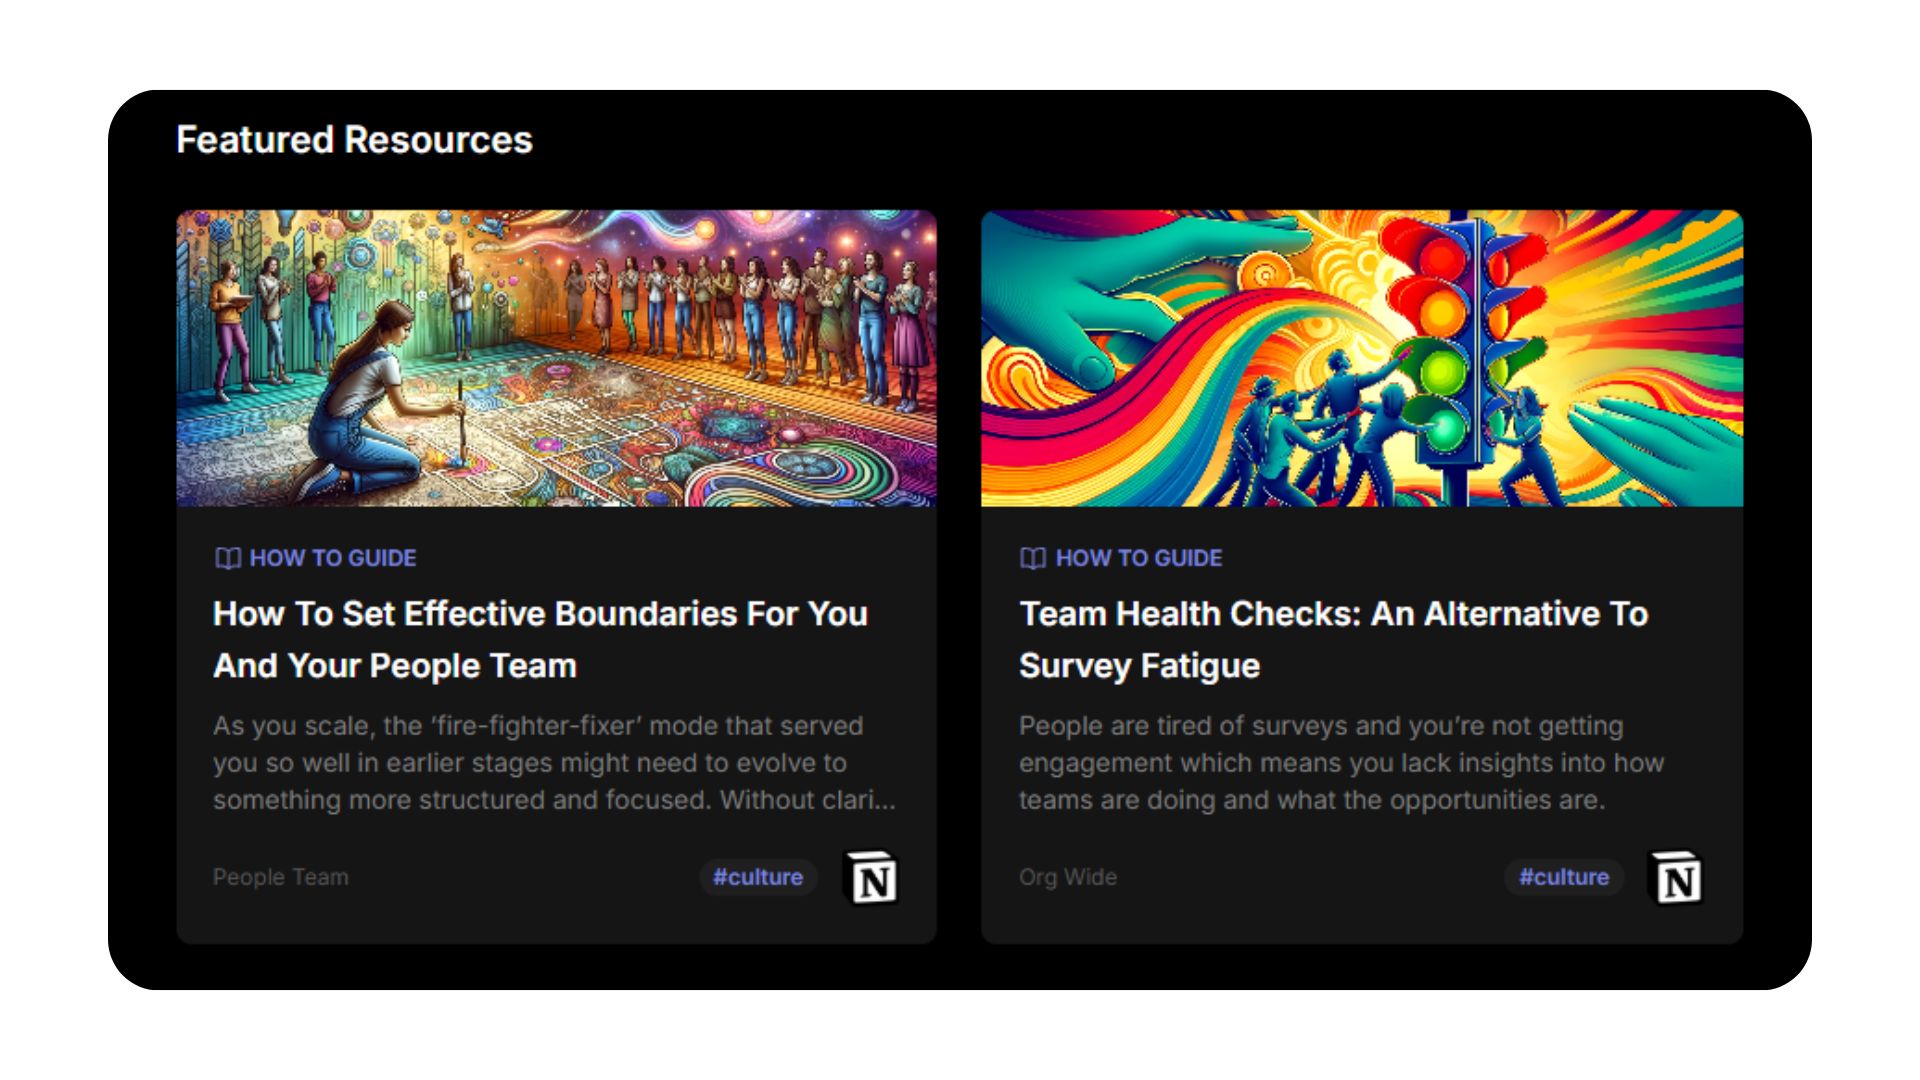Image resolution: width=1920 pixels, height=1080 pixels.
Task: Click the Notion icon on the Team Health Checks card
Action: click(1677, 879)
